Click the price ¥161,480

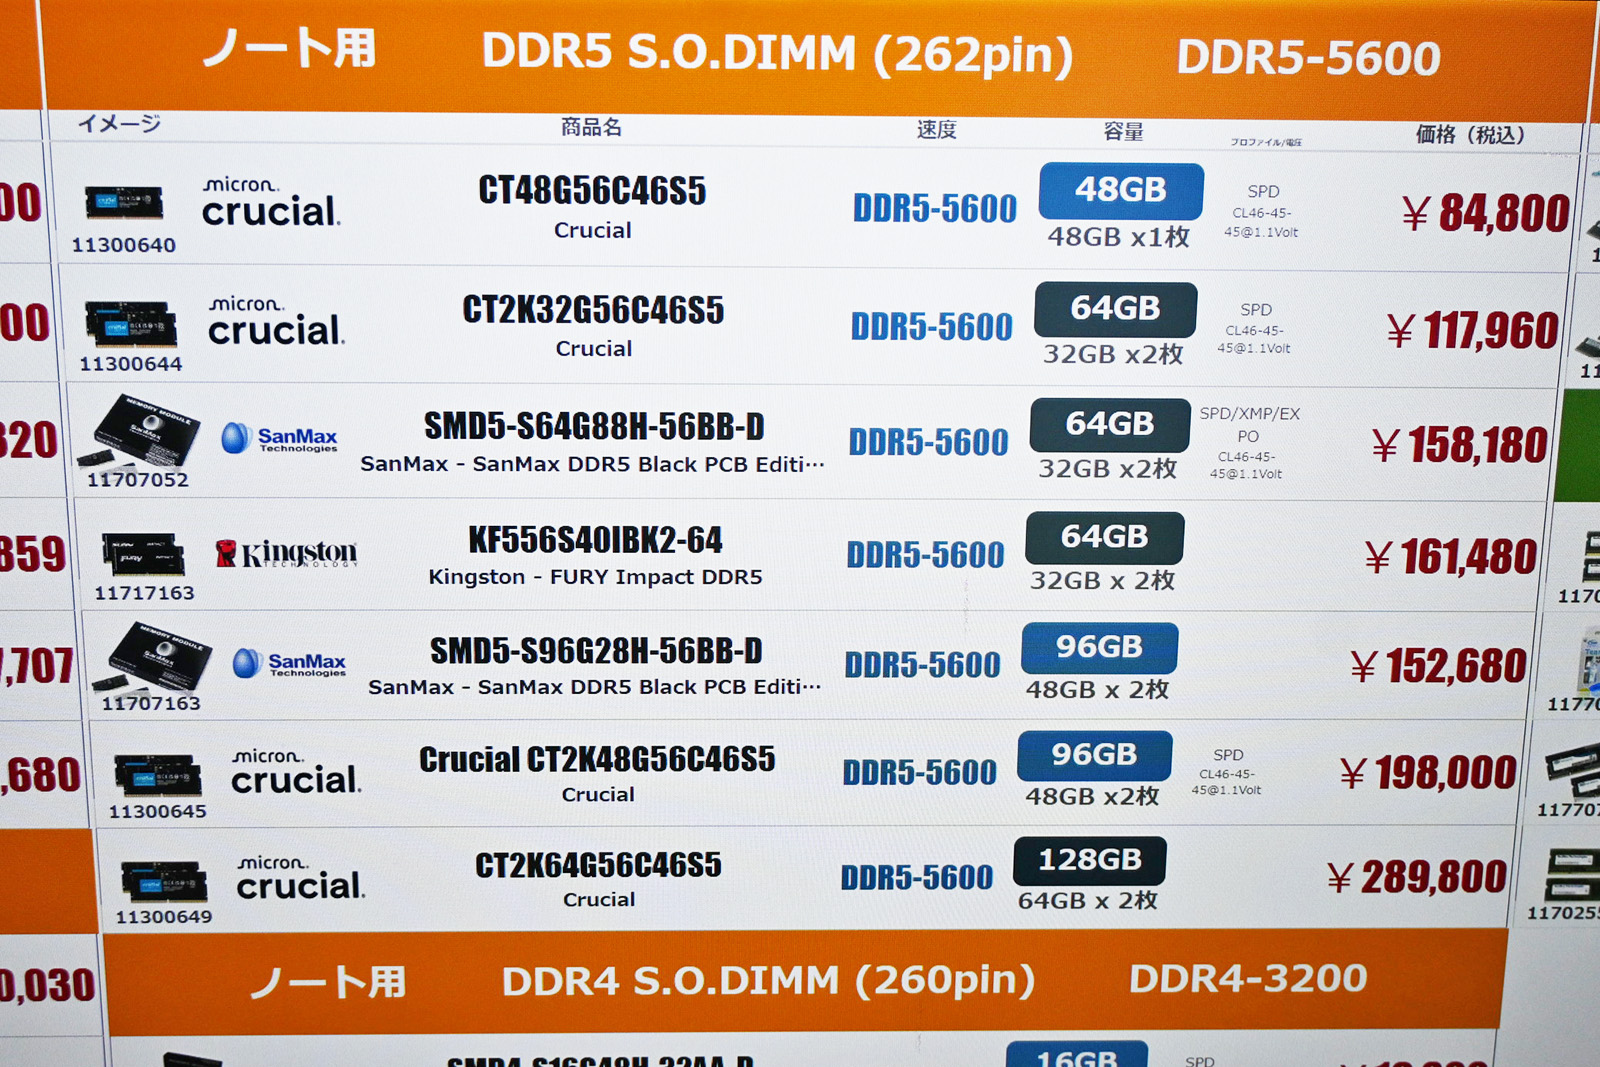[1451, 557]
